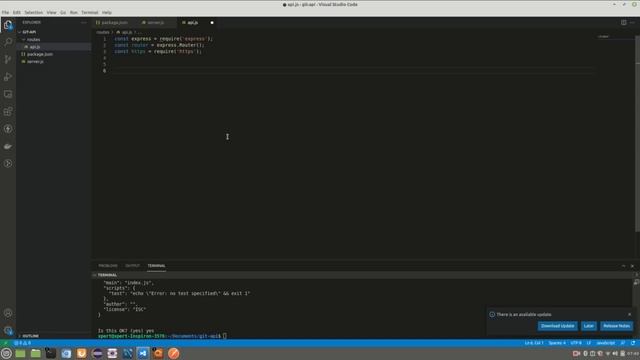Open the Go menu

pyautogui.click(x=63, y=13)
